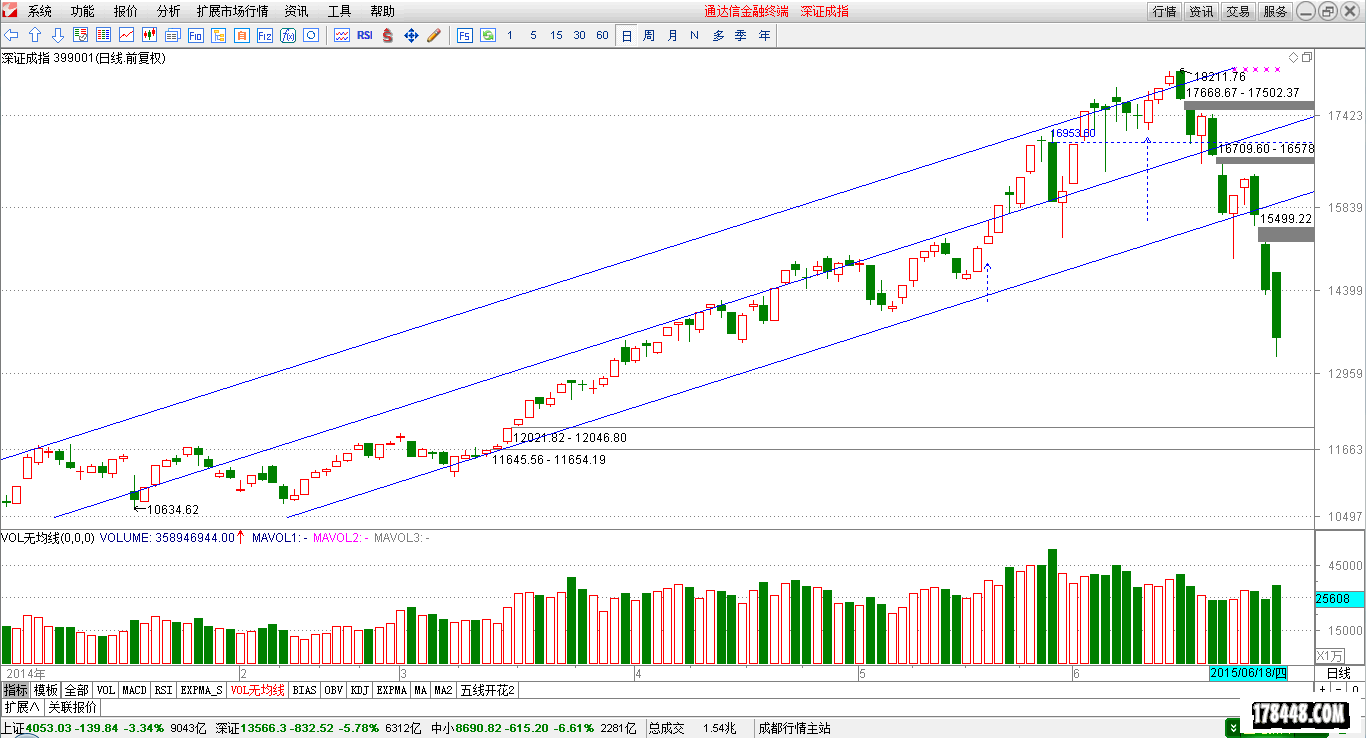Switch to 1-minute period

510,35
